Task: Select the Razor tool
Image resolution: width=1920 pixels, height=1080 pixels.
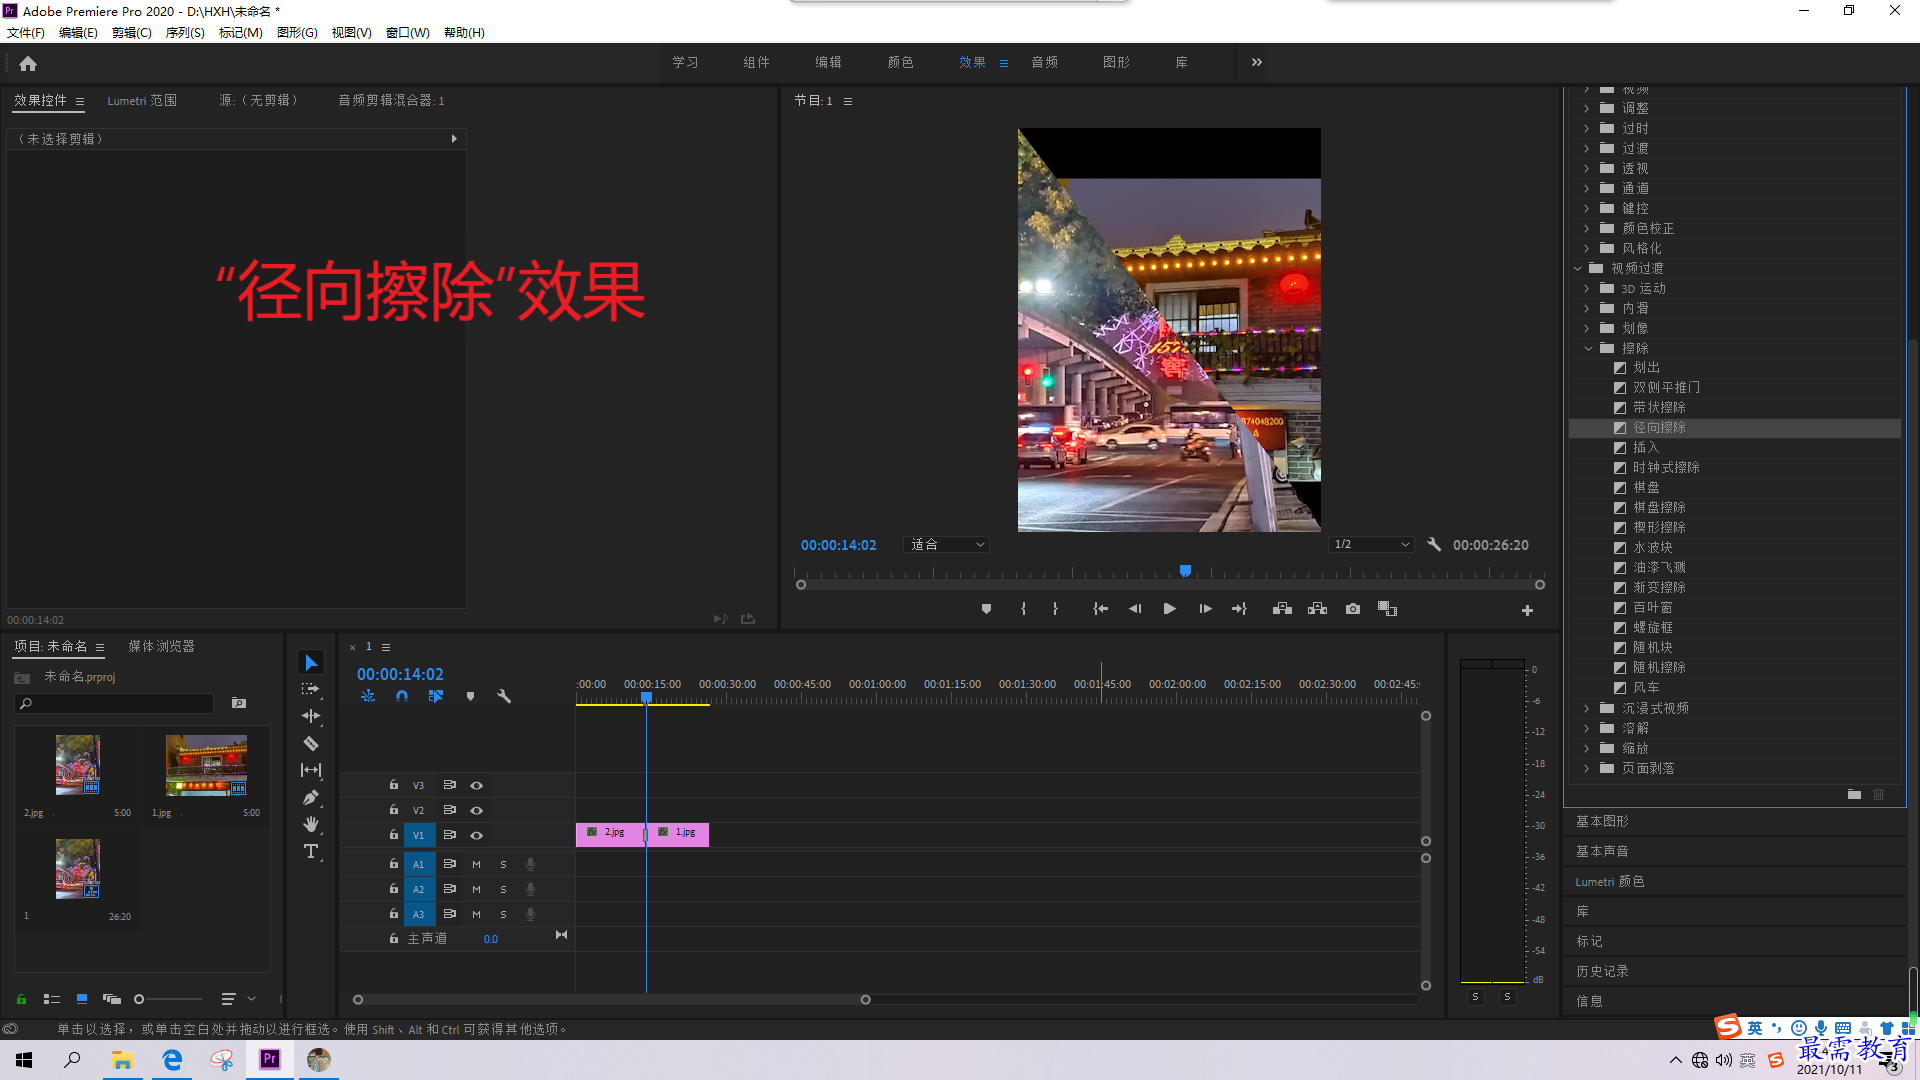Action: (x=311, y=743)
